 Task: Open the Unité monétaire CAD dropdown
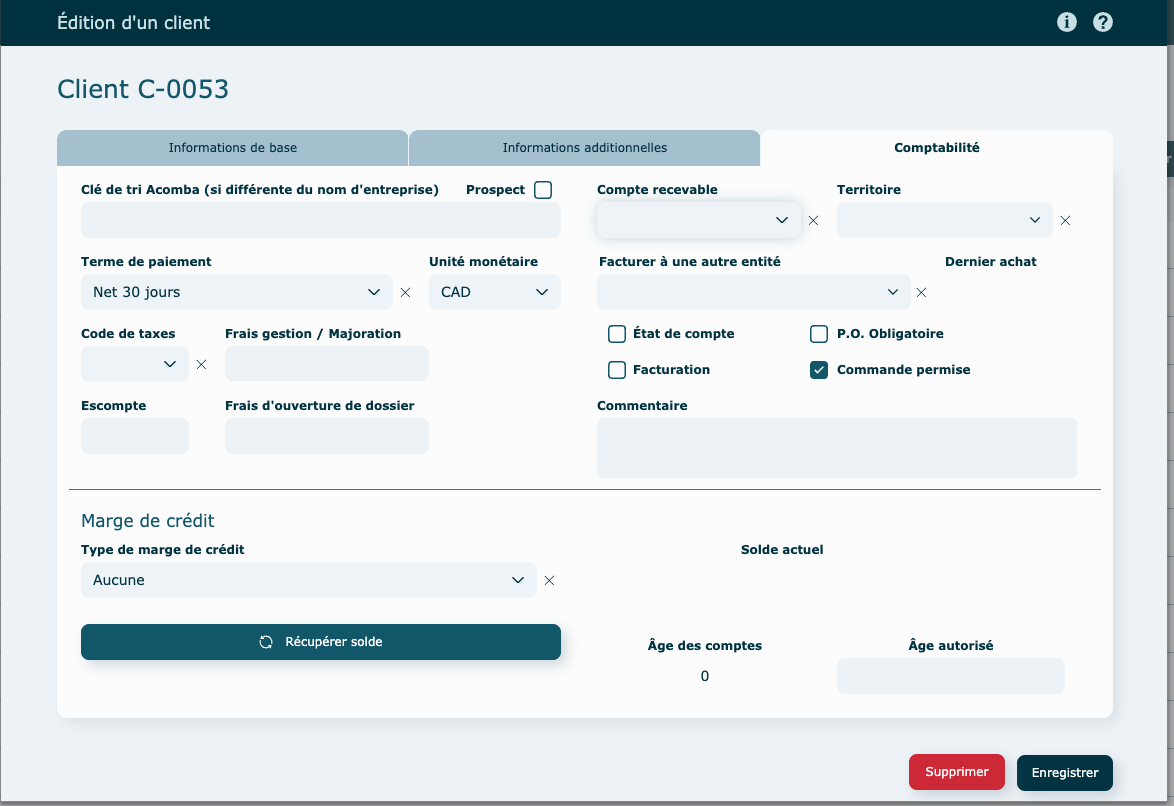495,292
